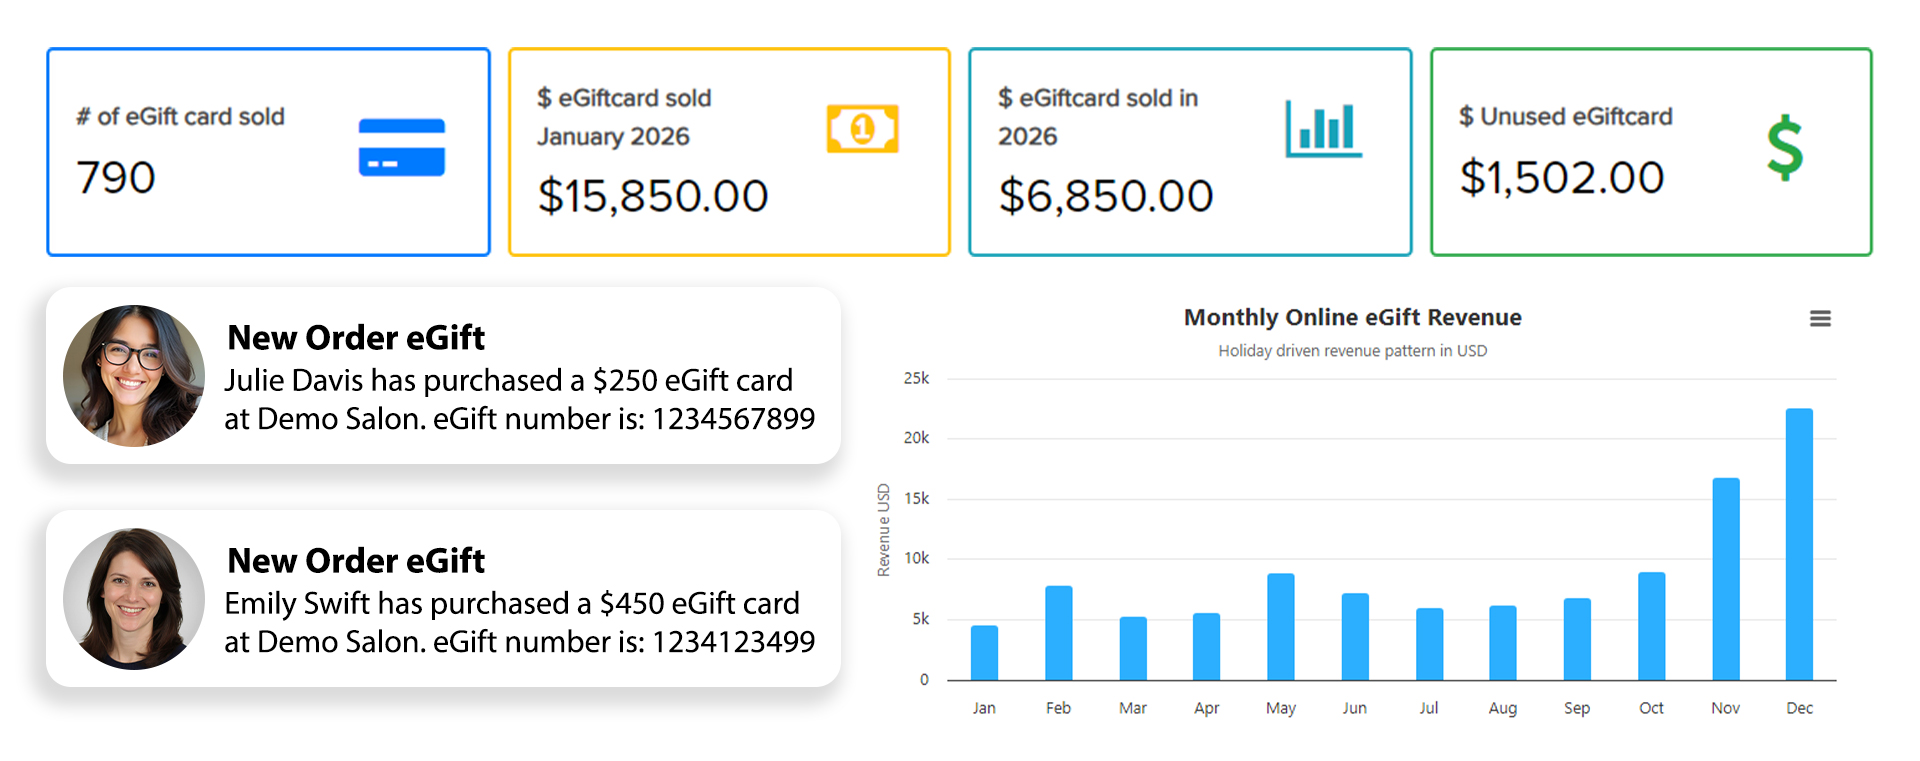This screenshot has width=1920, height=761.
Task: Open the chart hamburger menu
Action: [x=1820, y=319]
